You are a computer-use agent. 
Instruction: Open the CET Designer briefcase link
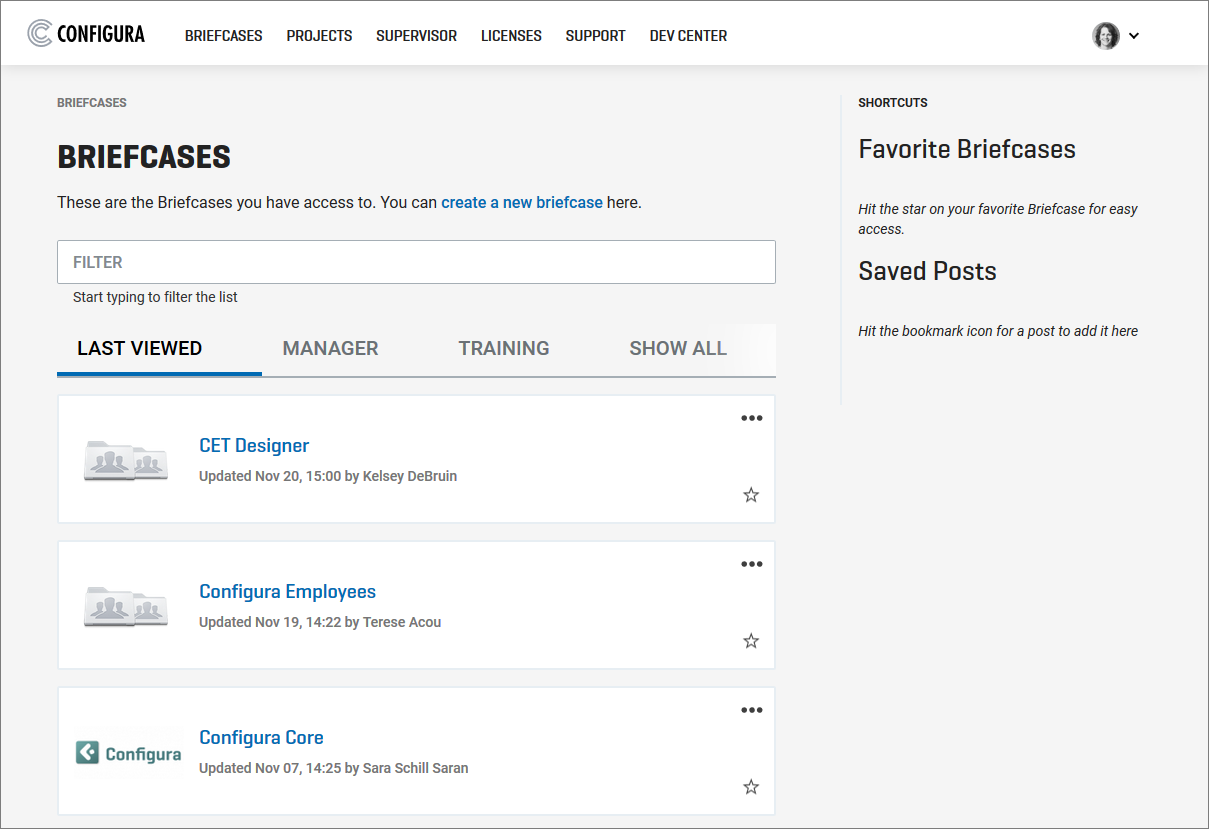[x=254, y=446]
